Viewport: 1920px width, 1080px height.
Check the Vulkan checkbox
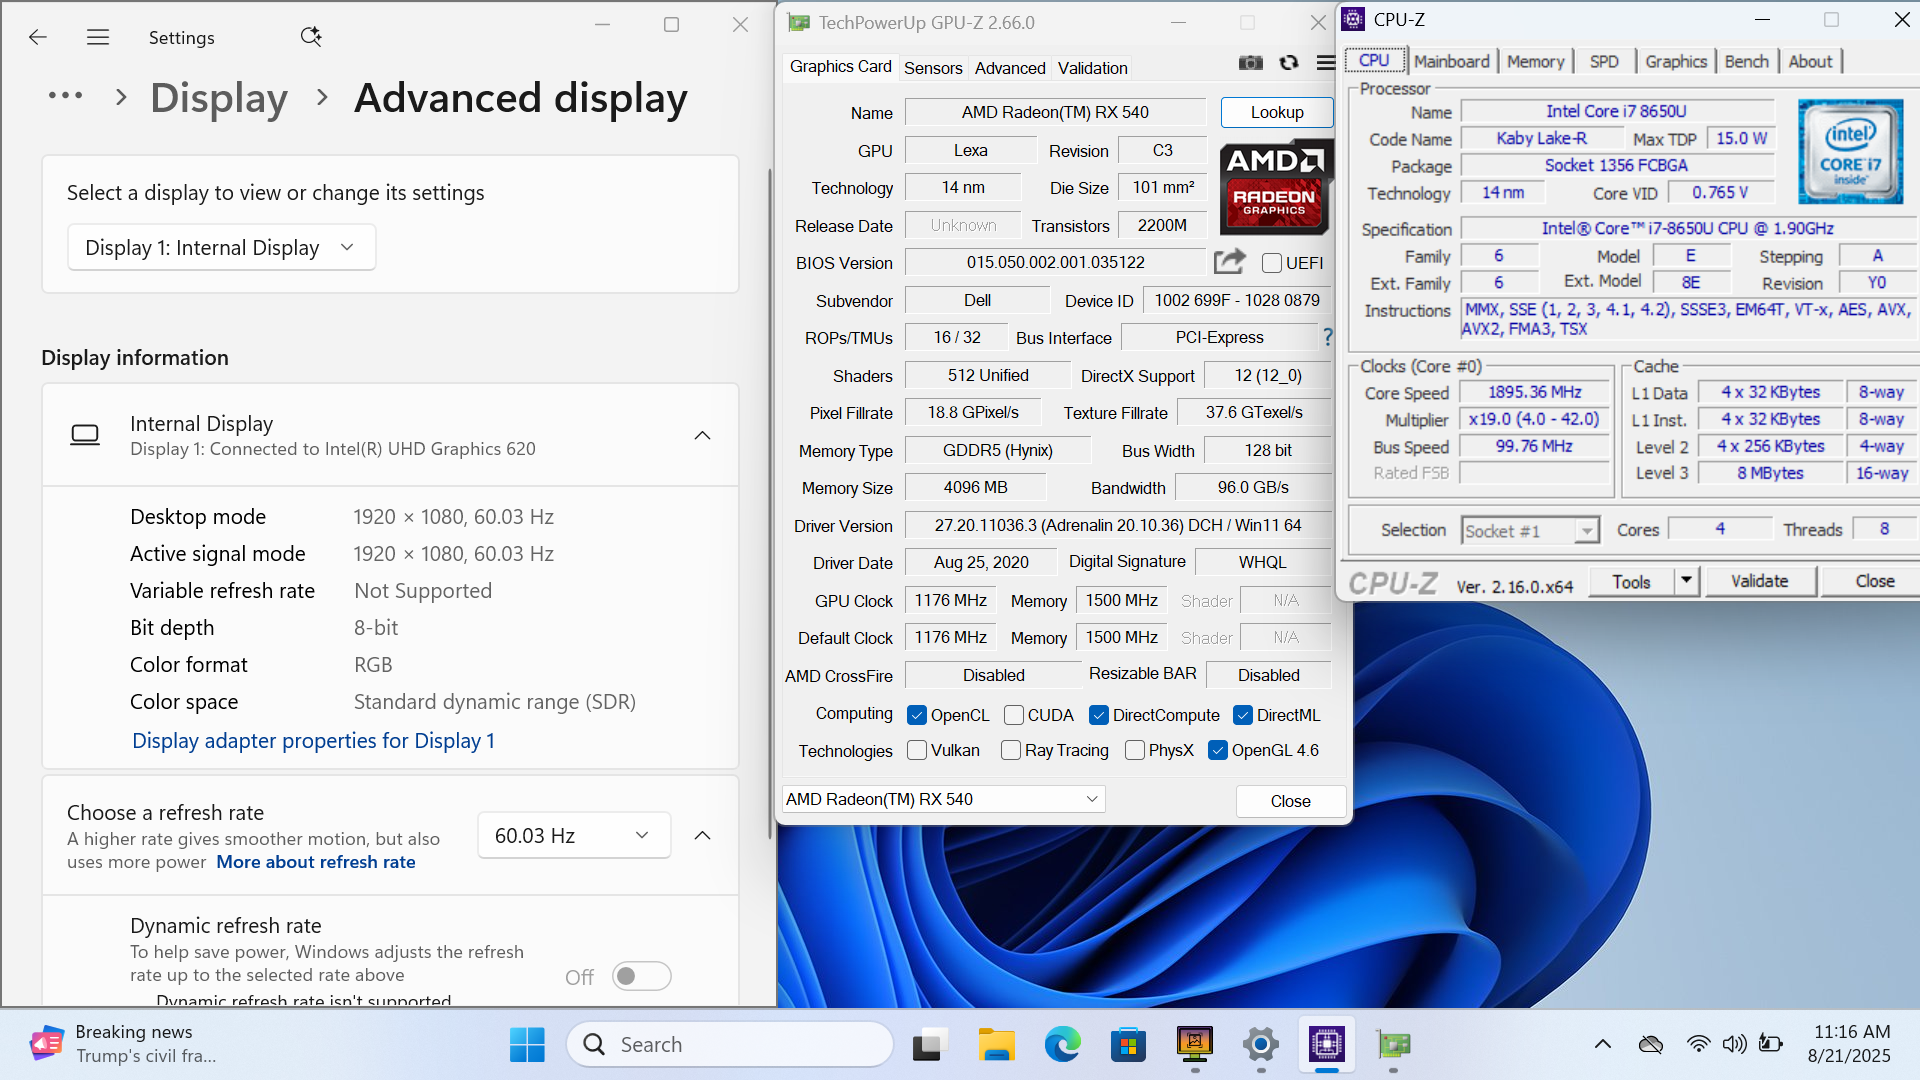tap(917, 750)
